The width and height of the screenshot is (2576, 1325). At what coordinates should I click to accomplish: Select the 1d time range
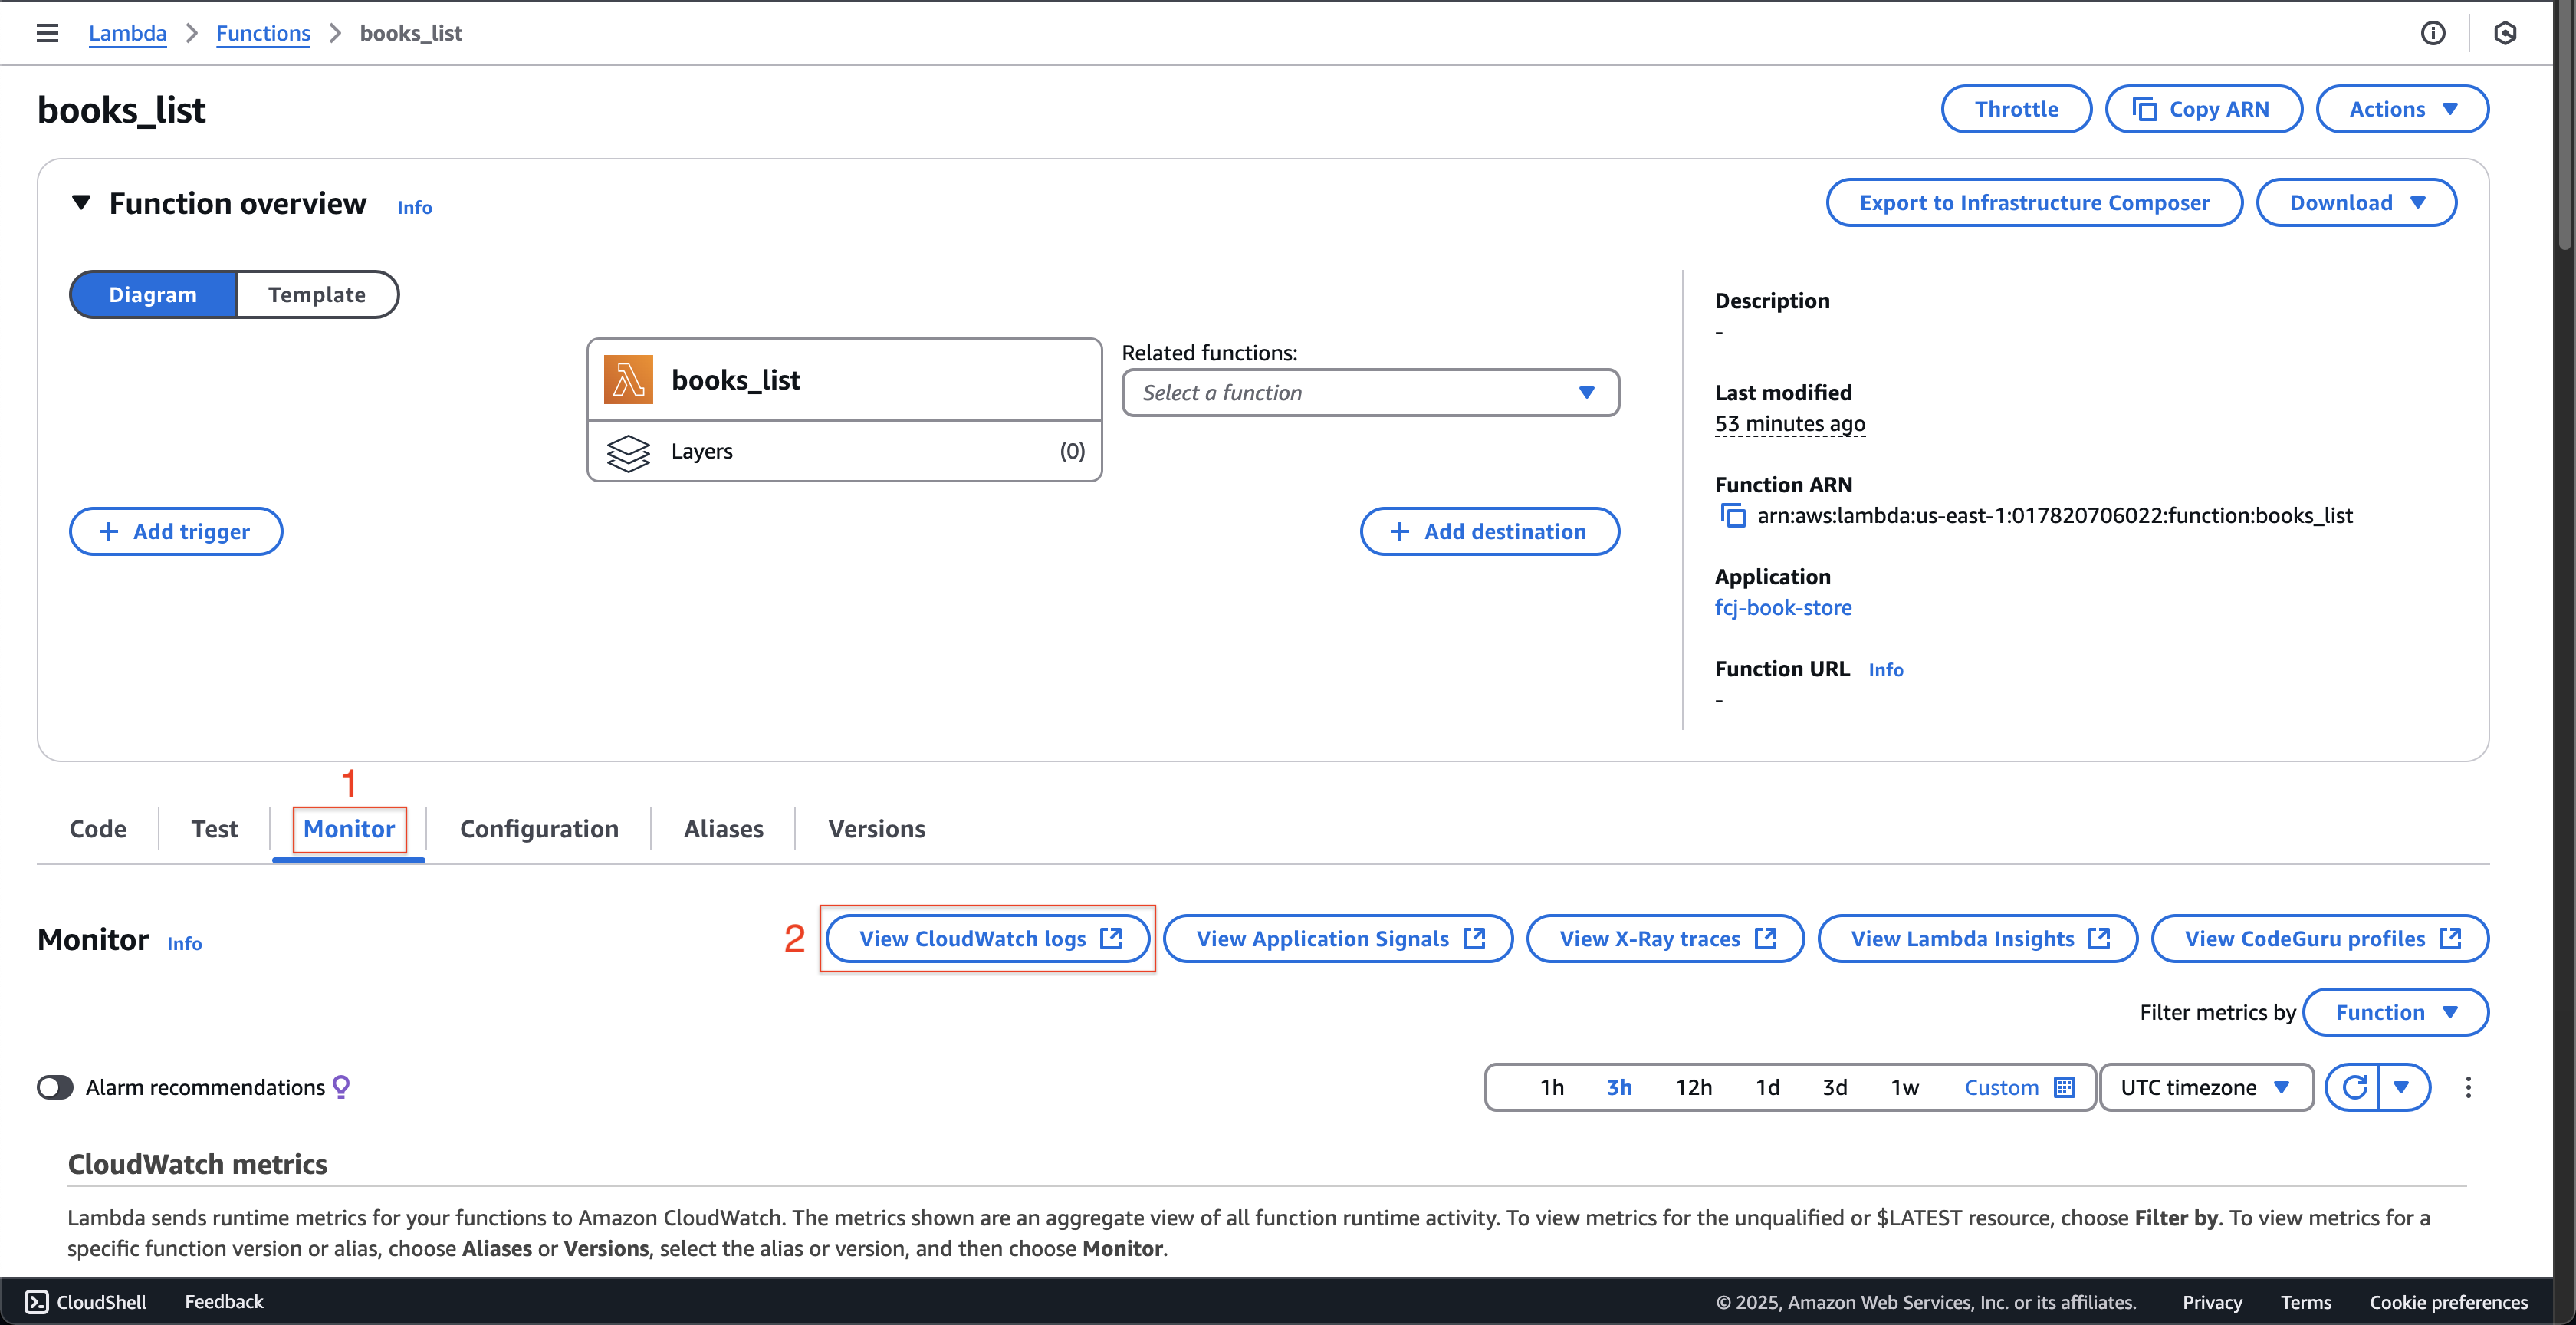(1767, 1087)
